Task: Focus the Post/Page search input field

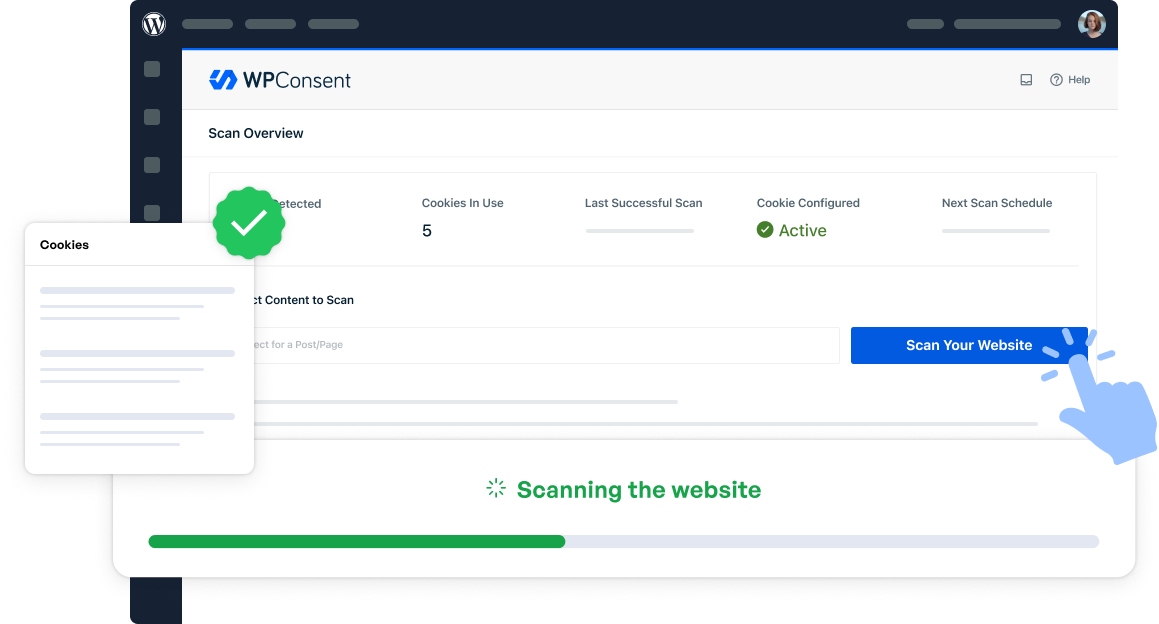Action: tap(546, 345)
